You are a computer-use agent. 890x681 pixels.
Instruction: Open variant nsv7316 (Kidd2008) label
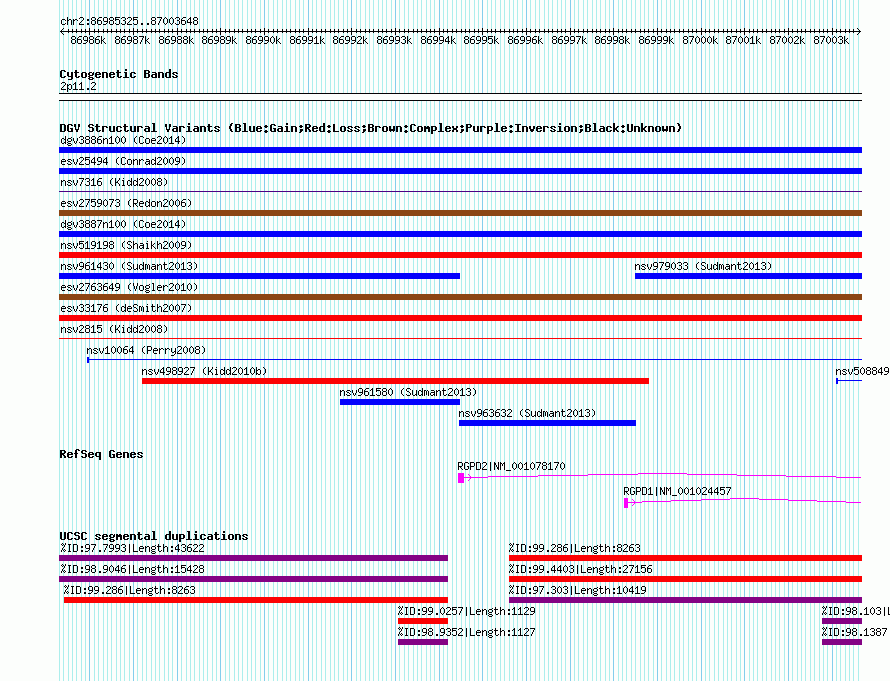click(x=114, y=182)
